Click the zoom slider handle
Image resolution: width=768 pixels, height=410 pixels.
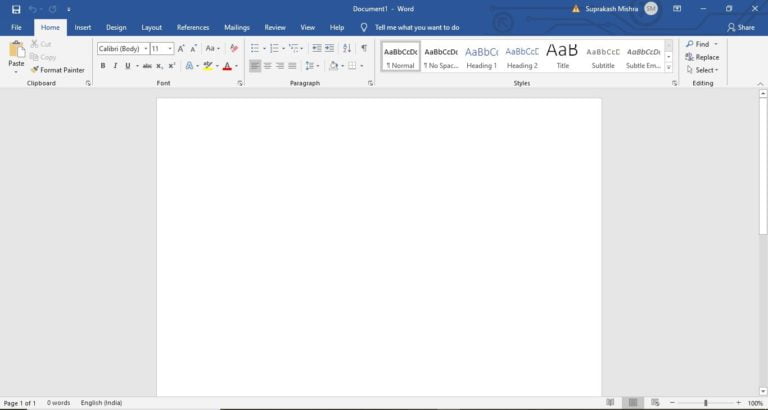pos(706,403)
